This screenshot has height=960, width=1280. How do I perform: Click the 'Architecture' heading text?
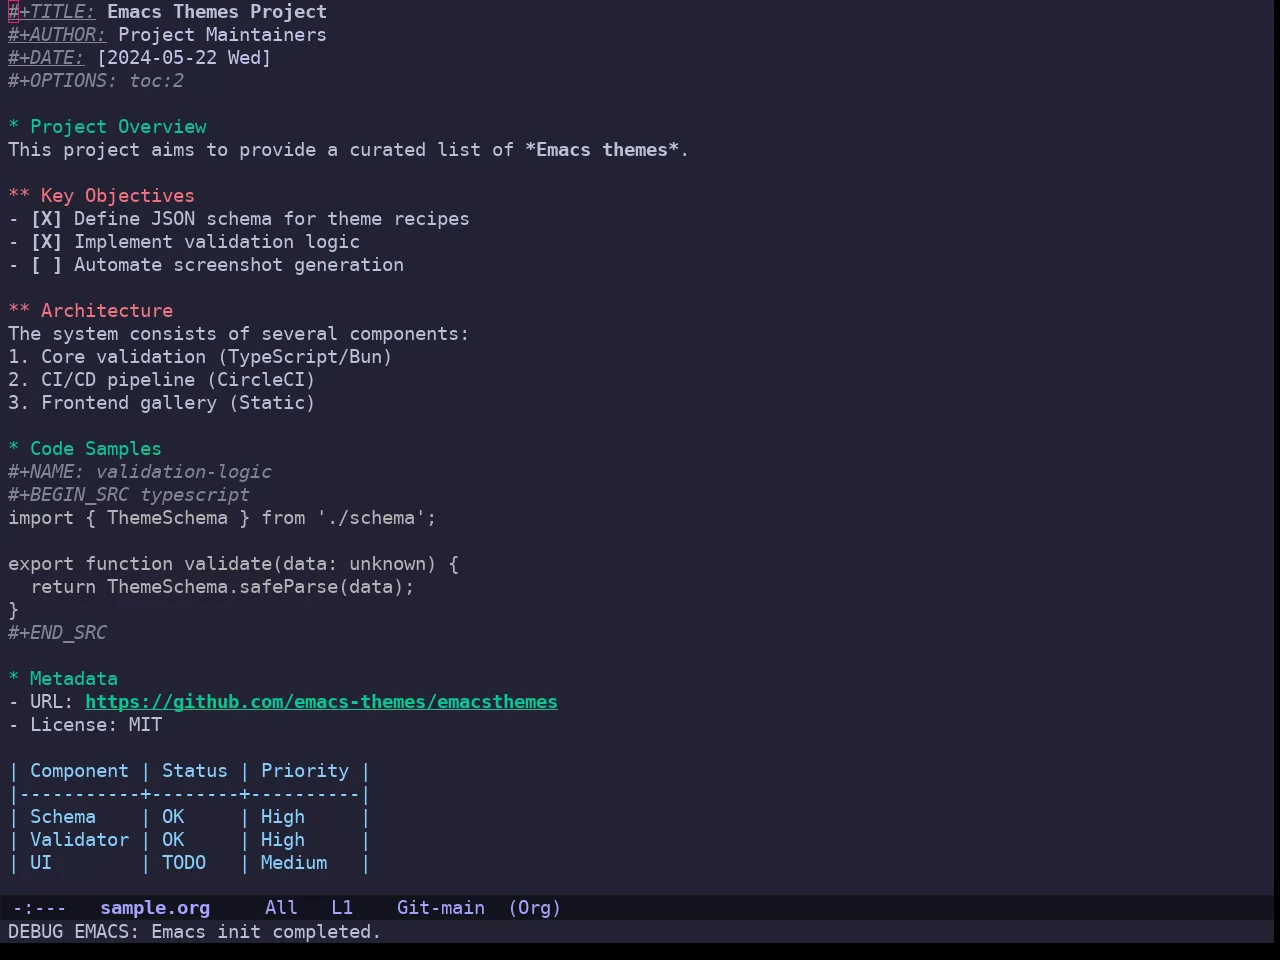tap(107, 311)
